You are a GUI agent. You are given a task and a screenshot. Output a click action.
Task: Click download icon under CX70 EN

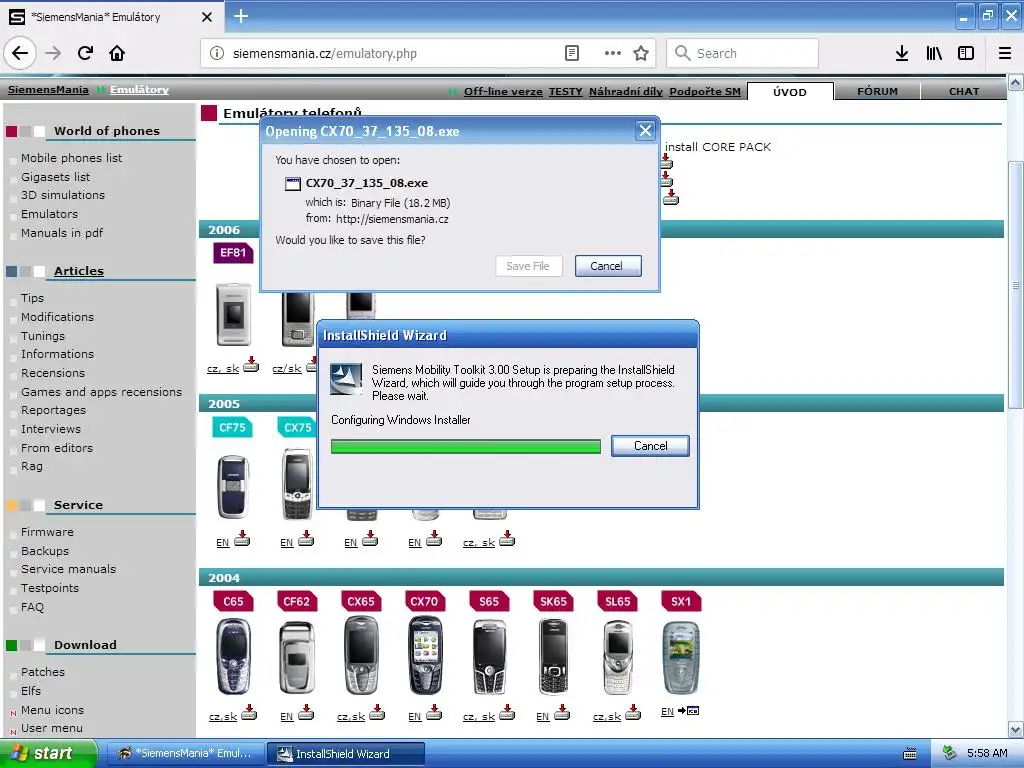(x=434, y=712)
